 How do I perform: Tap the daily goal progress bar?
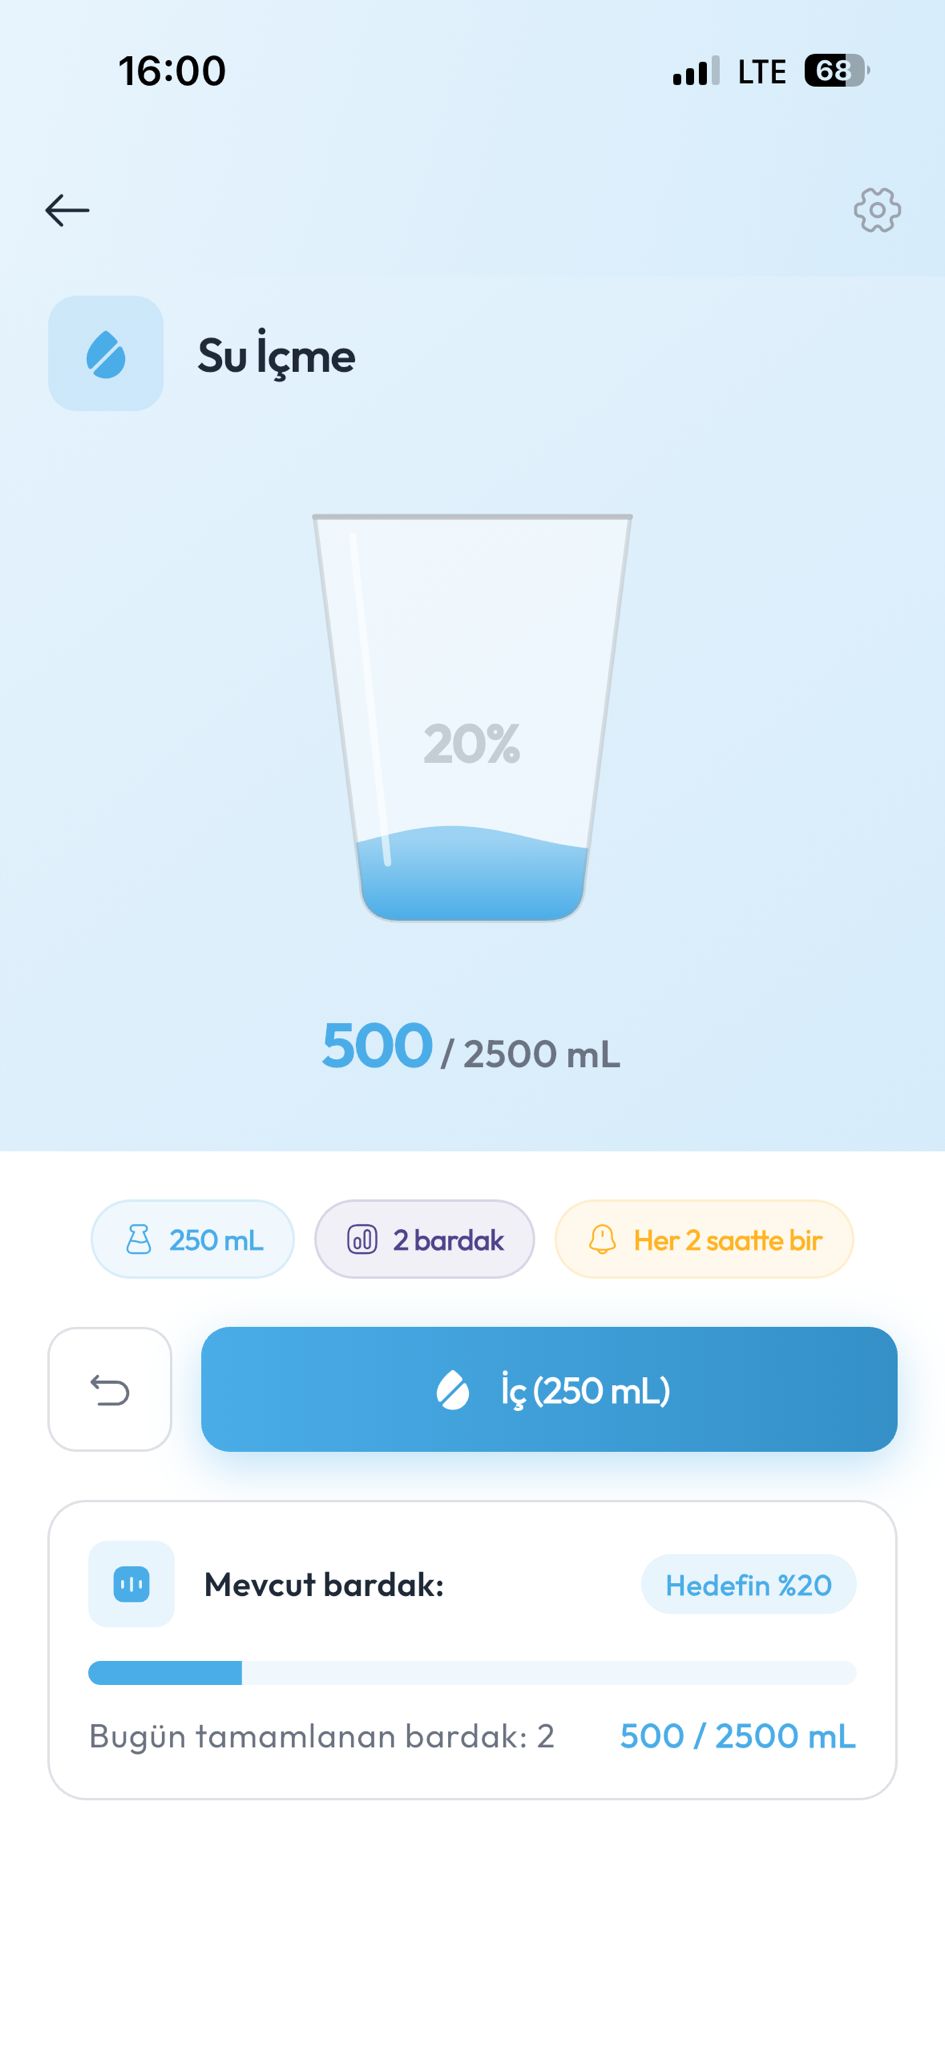pyautogui.click(x=472, y=1672)
